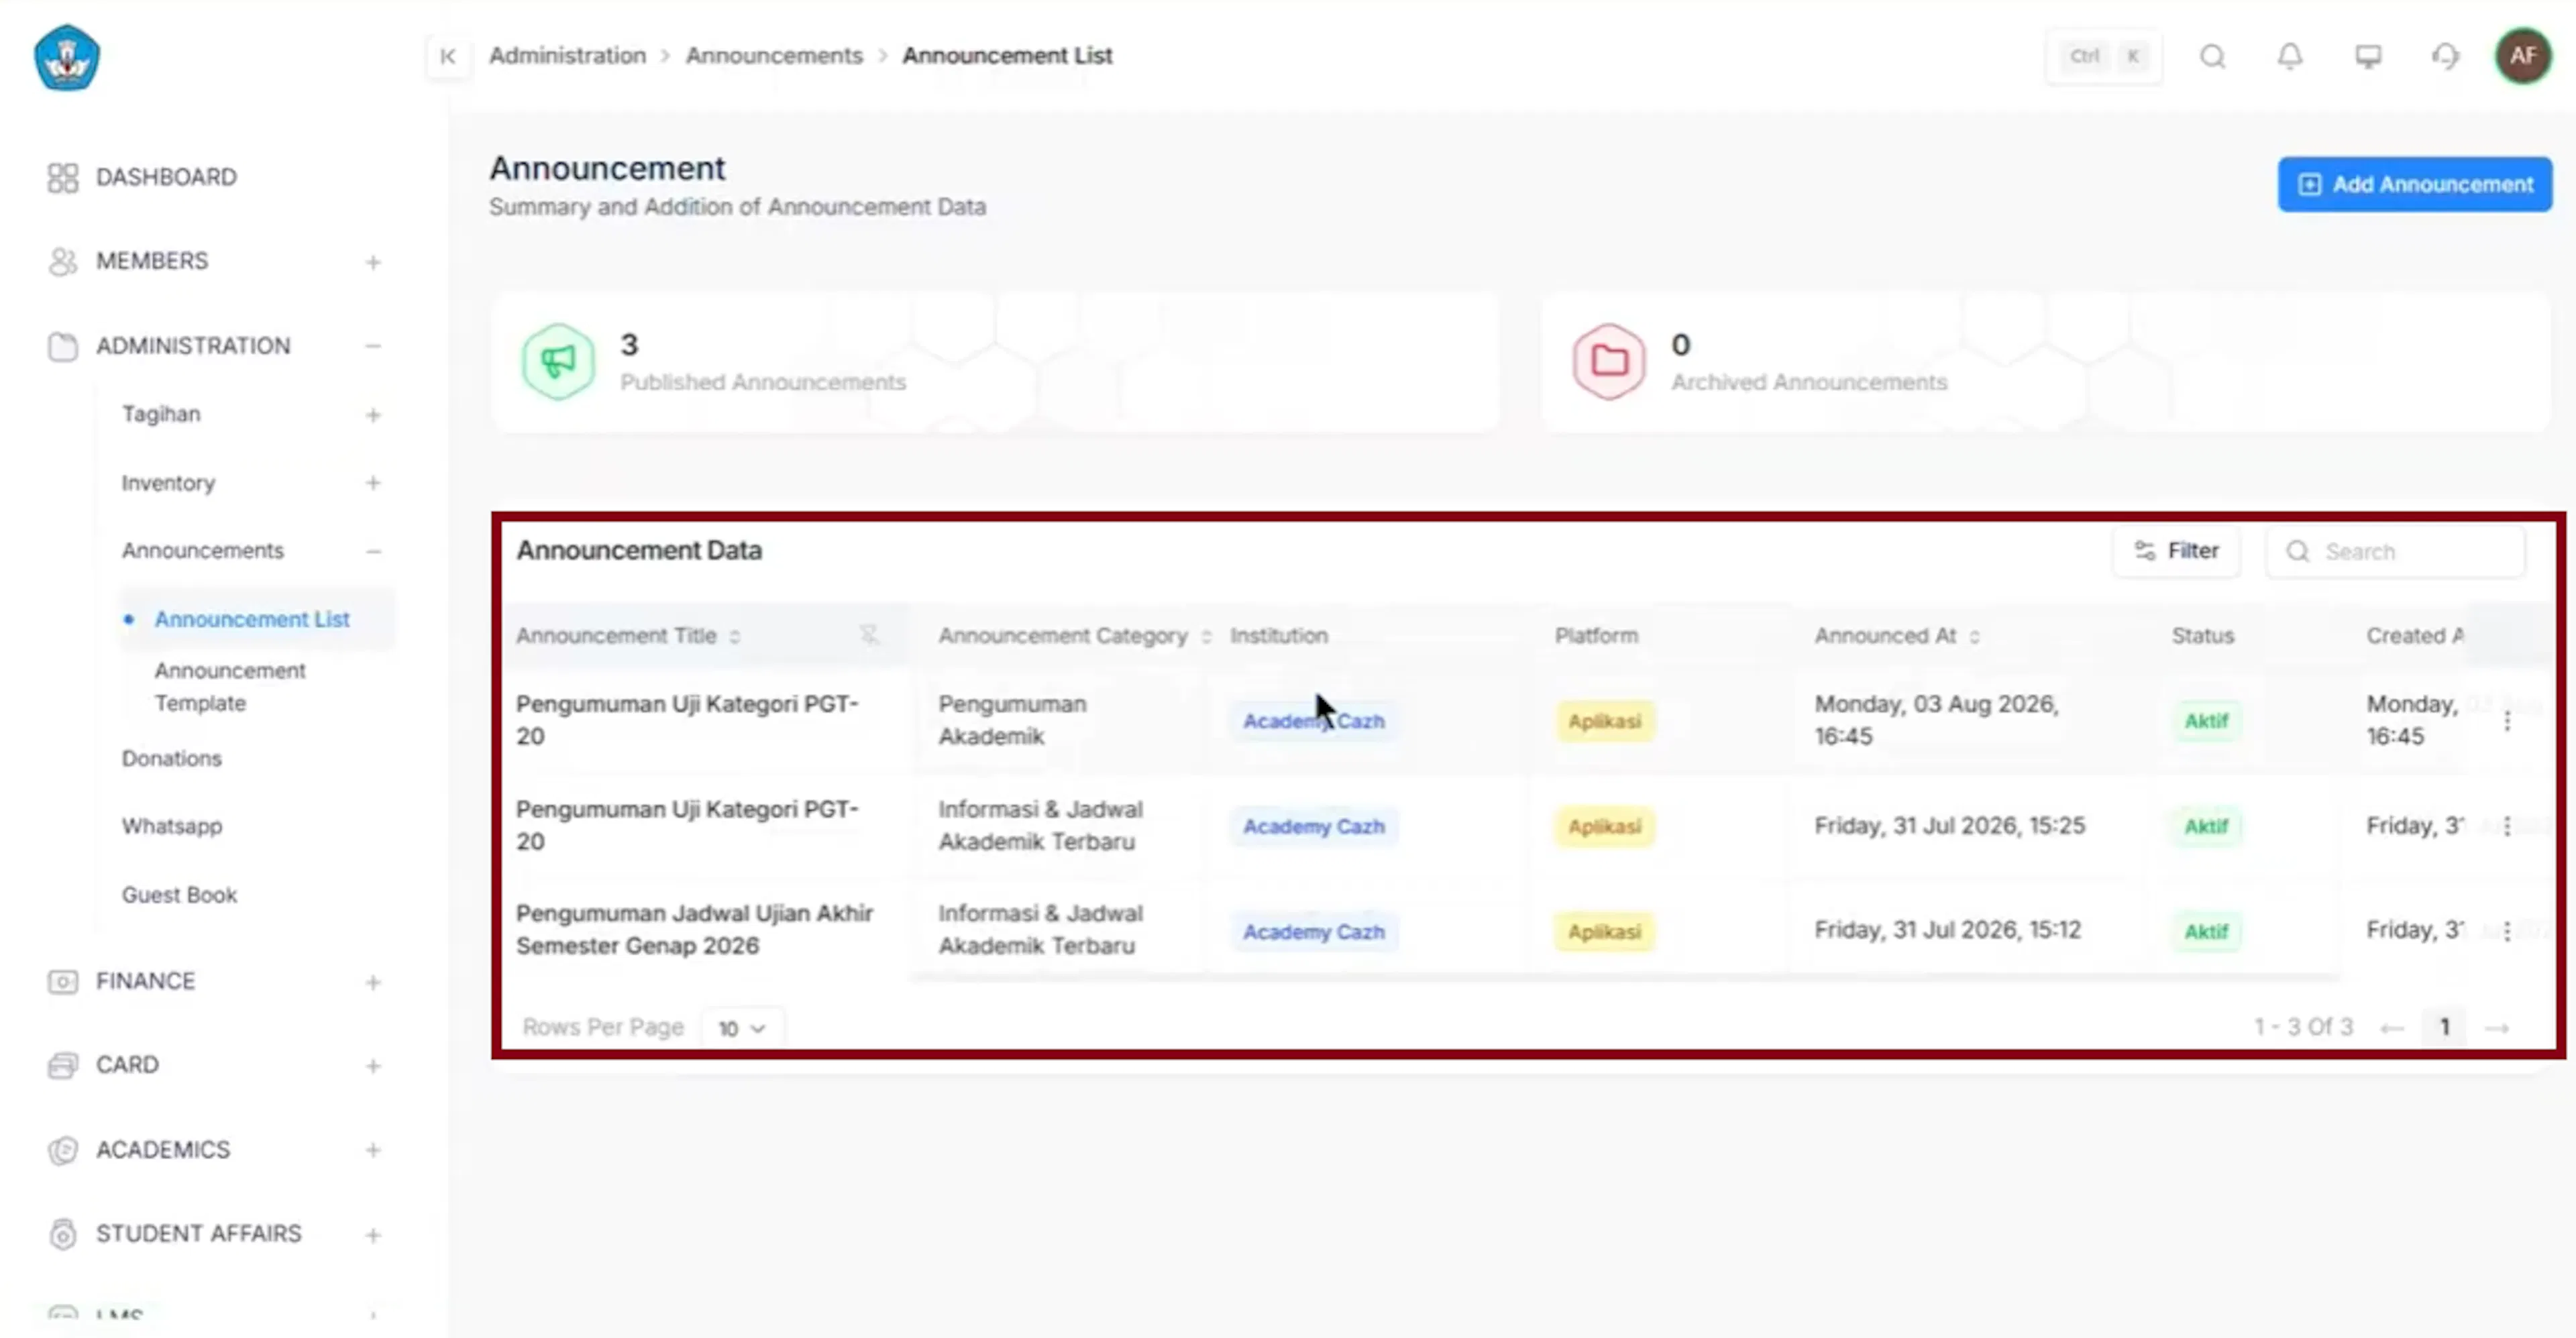The image size is (2576, 1338).
Task: Click page number 1 in pagination
Action: point(2444,1027)
